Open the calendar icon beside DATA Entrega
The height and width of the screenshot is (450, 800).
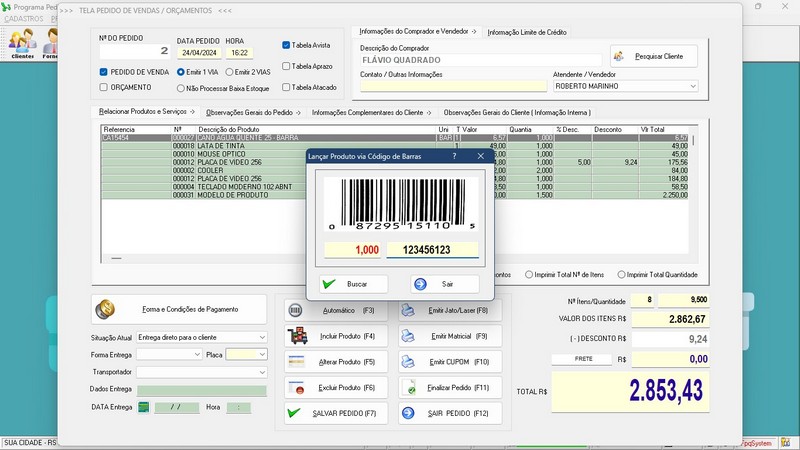point(144,407)
